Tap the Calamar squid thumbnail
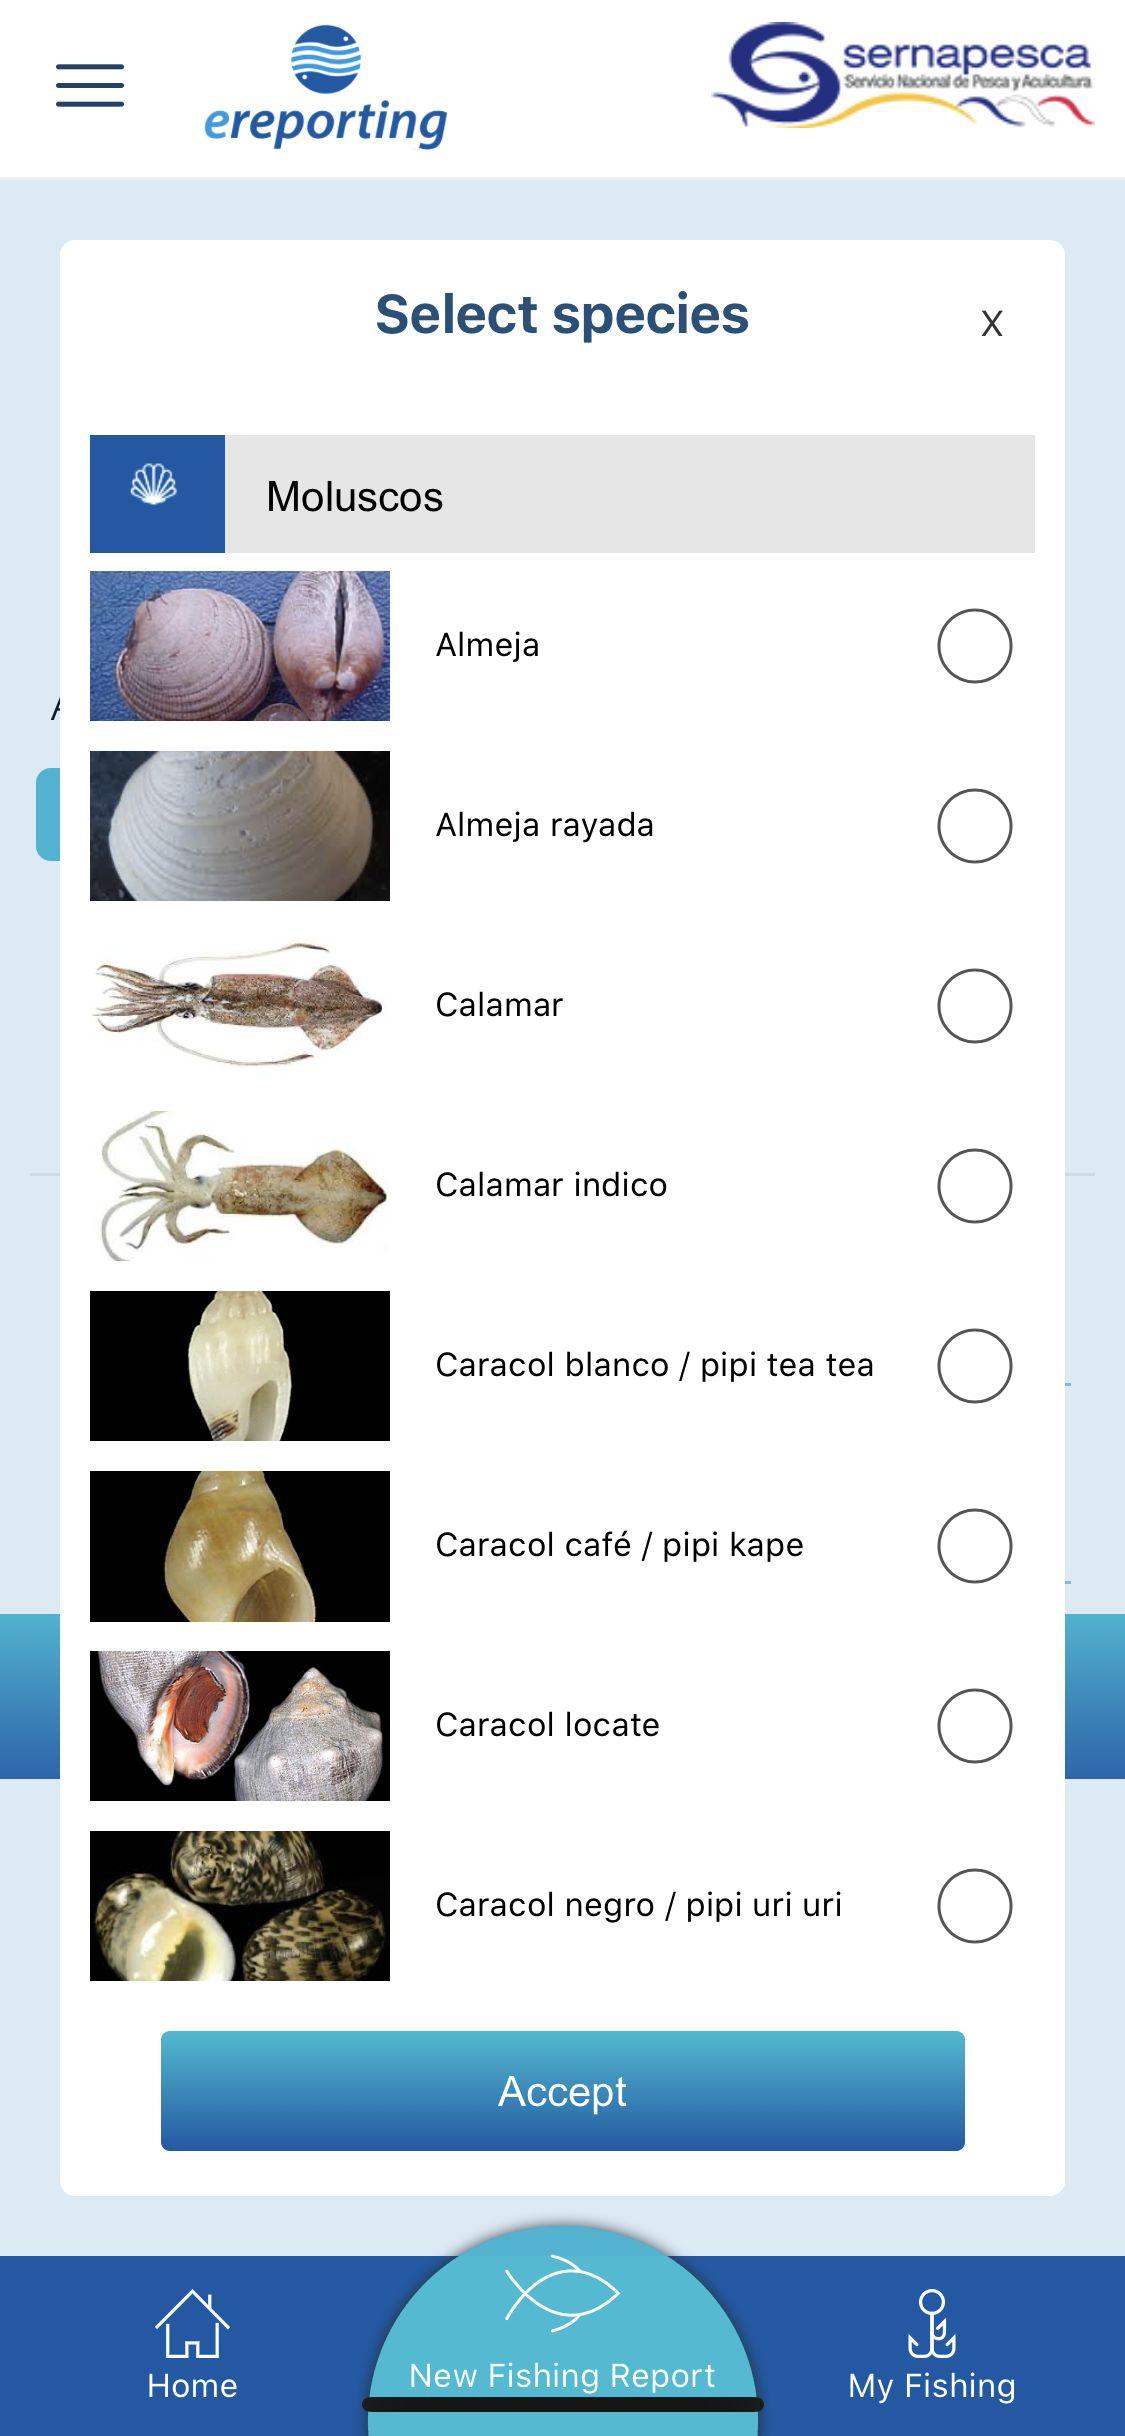The width and height of the screenshot is (1125, 2436). pyautogui.click(x=240, y=1006)
